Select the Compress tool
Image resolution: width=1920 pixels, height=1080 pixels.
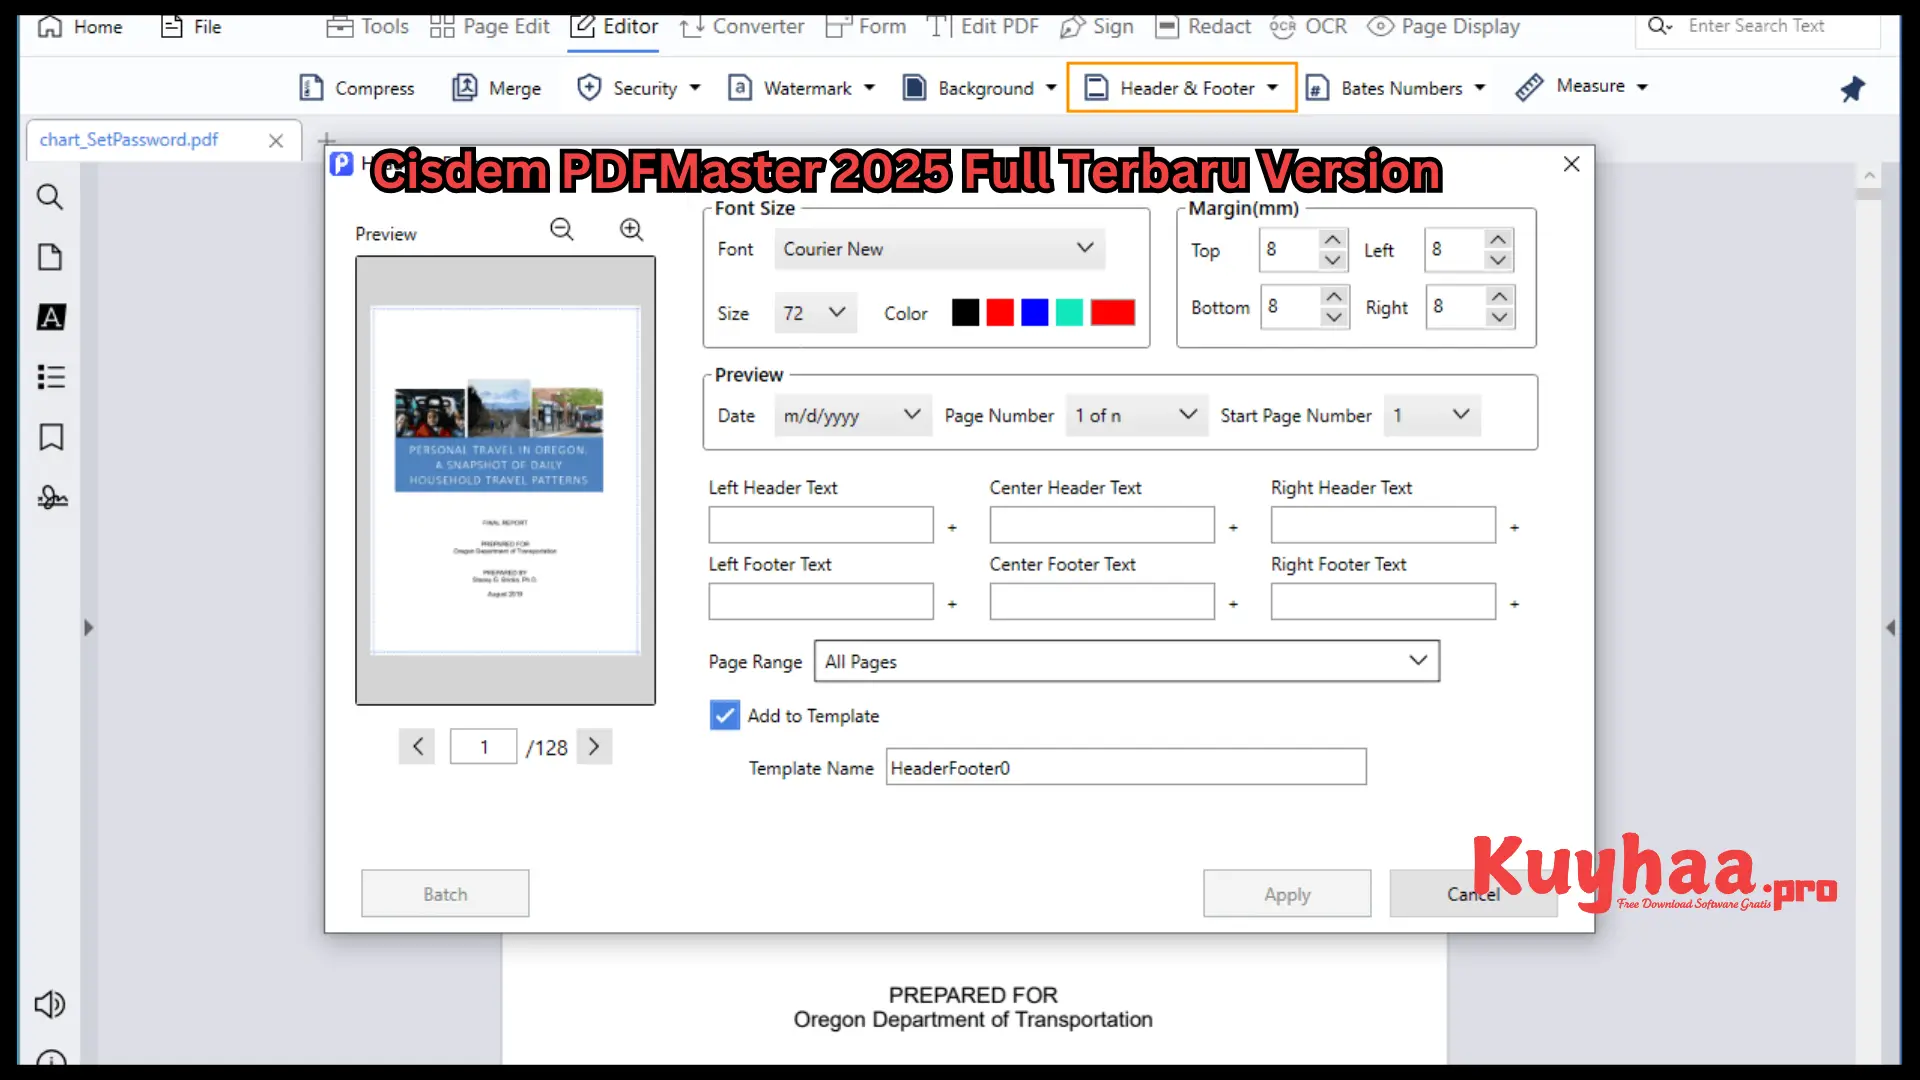(x=357, y=87)
